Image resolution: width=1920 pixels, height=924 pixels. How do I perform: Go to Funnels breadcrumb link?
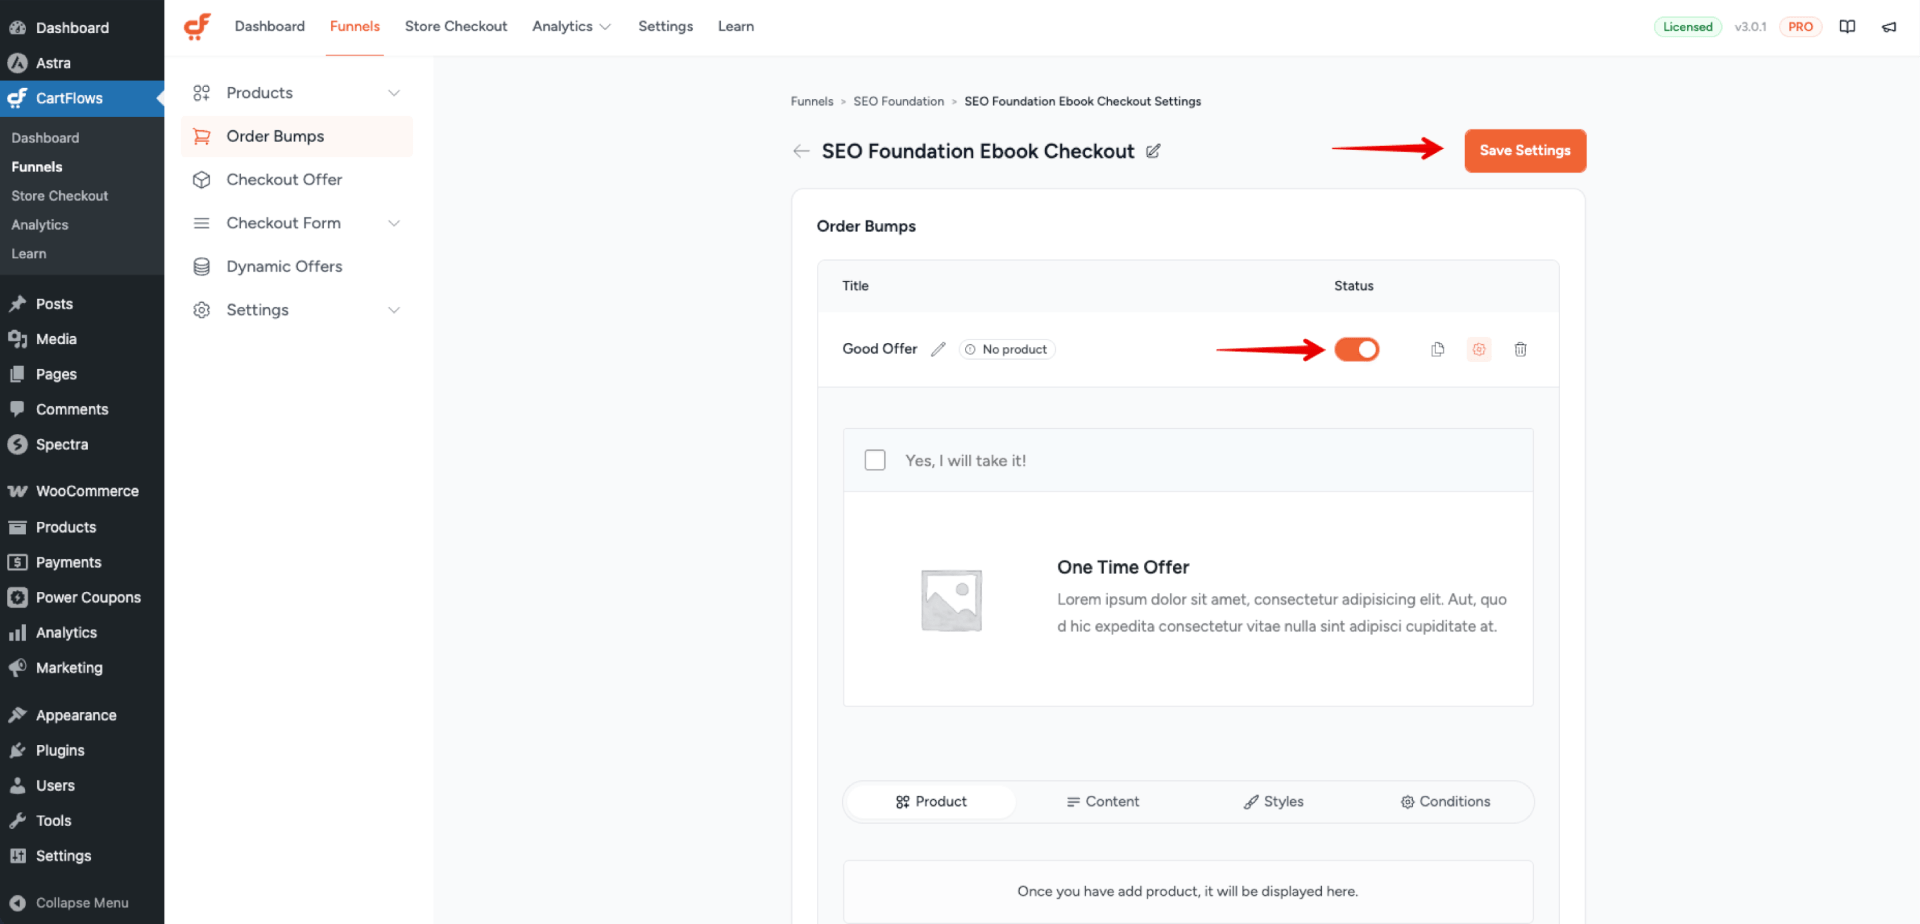pos(812,101)
